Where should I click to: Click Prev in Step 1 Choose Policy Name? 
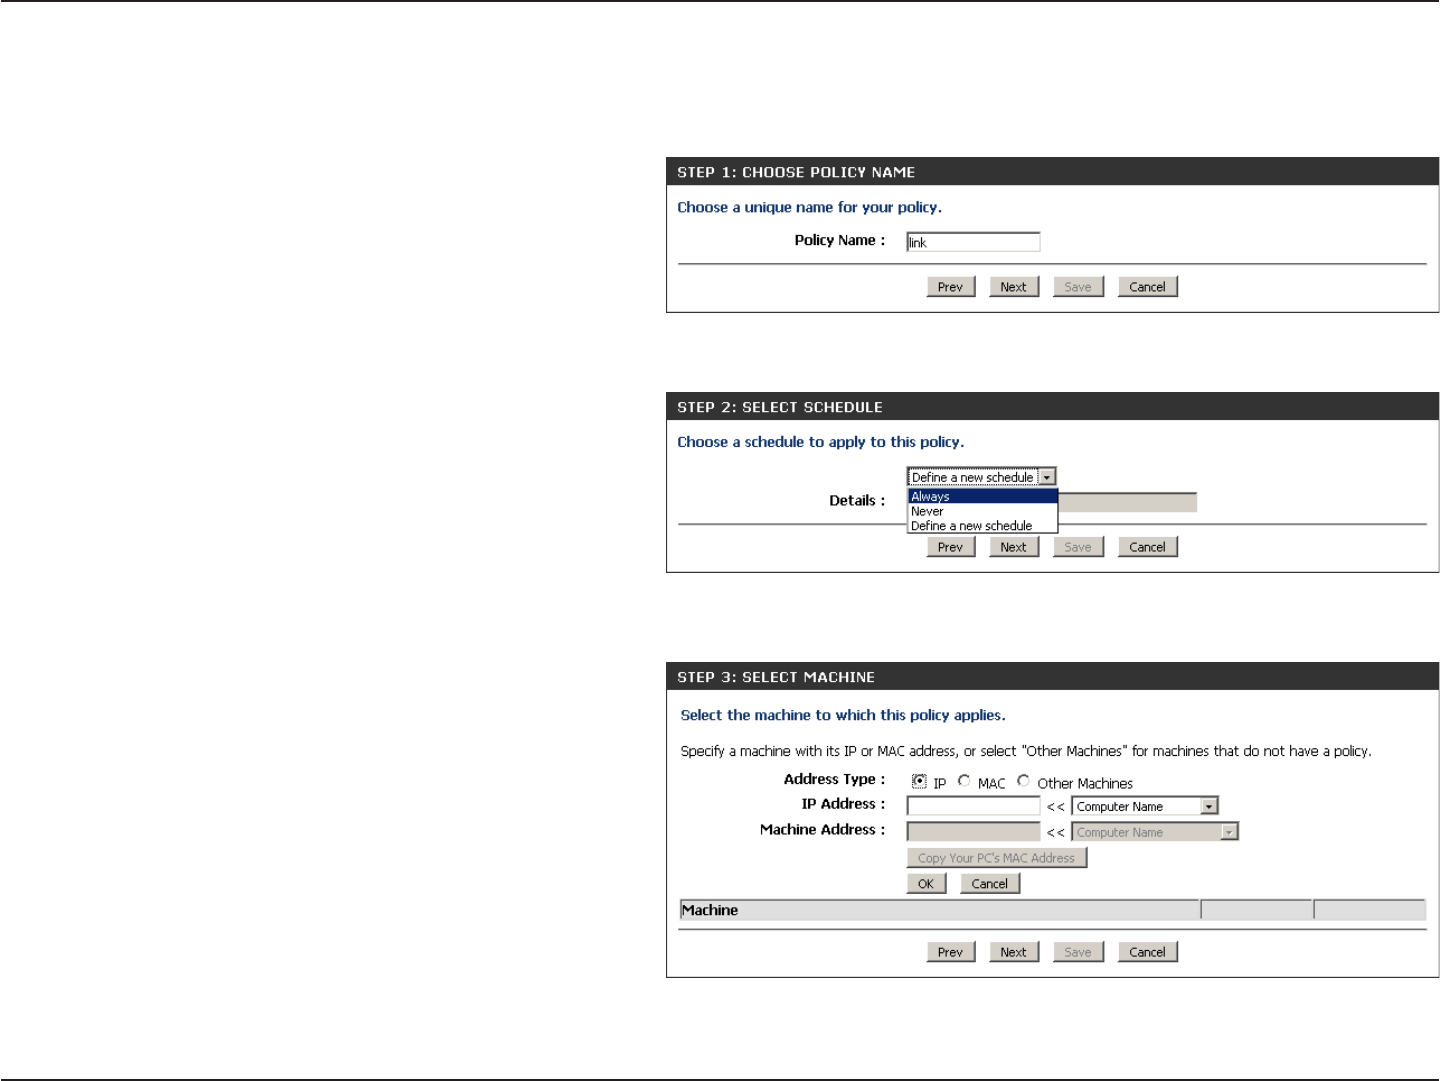point(950,287)
